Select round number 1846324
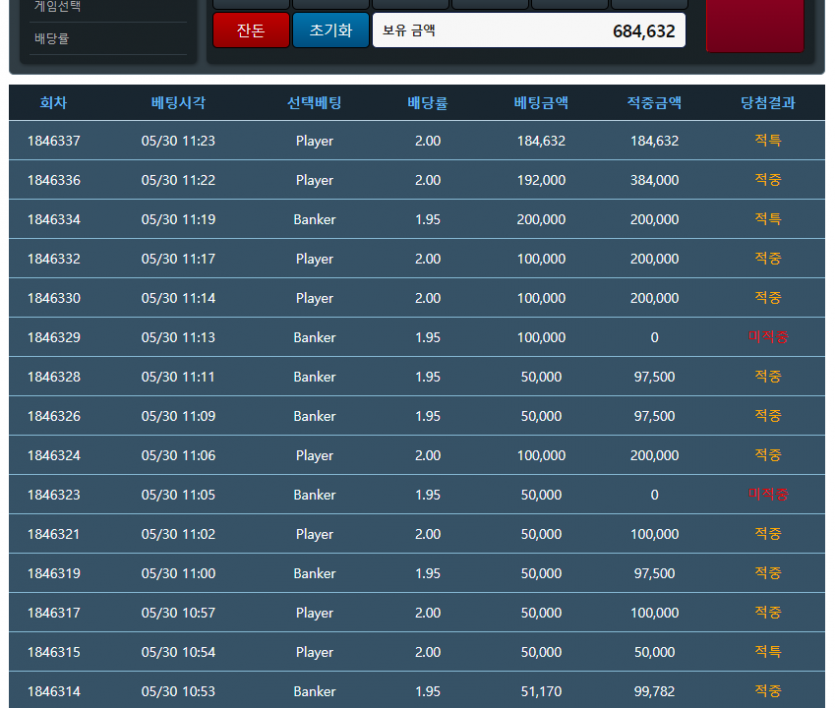Viewport: 835px width, 708px height. (54, 456)
